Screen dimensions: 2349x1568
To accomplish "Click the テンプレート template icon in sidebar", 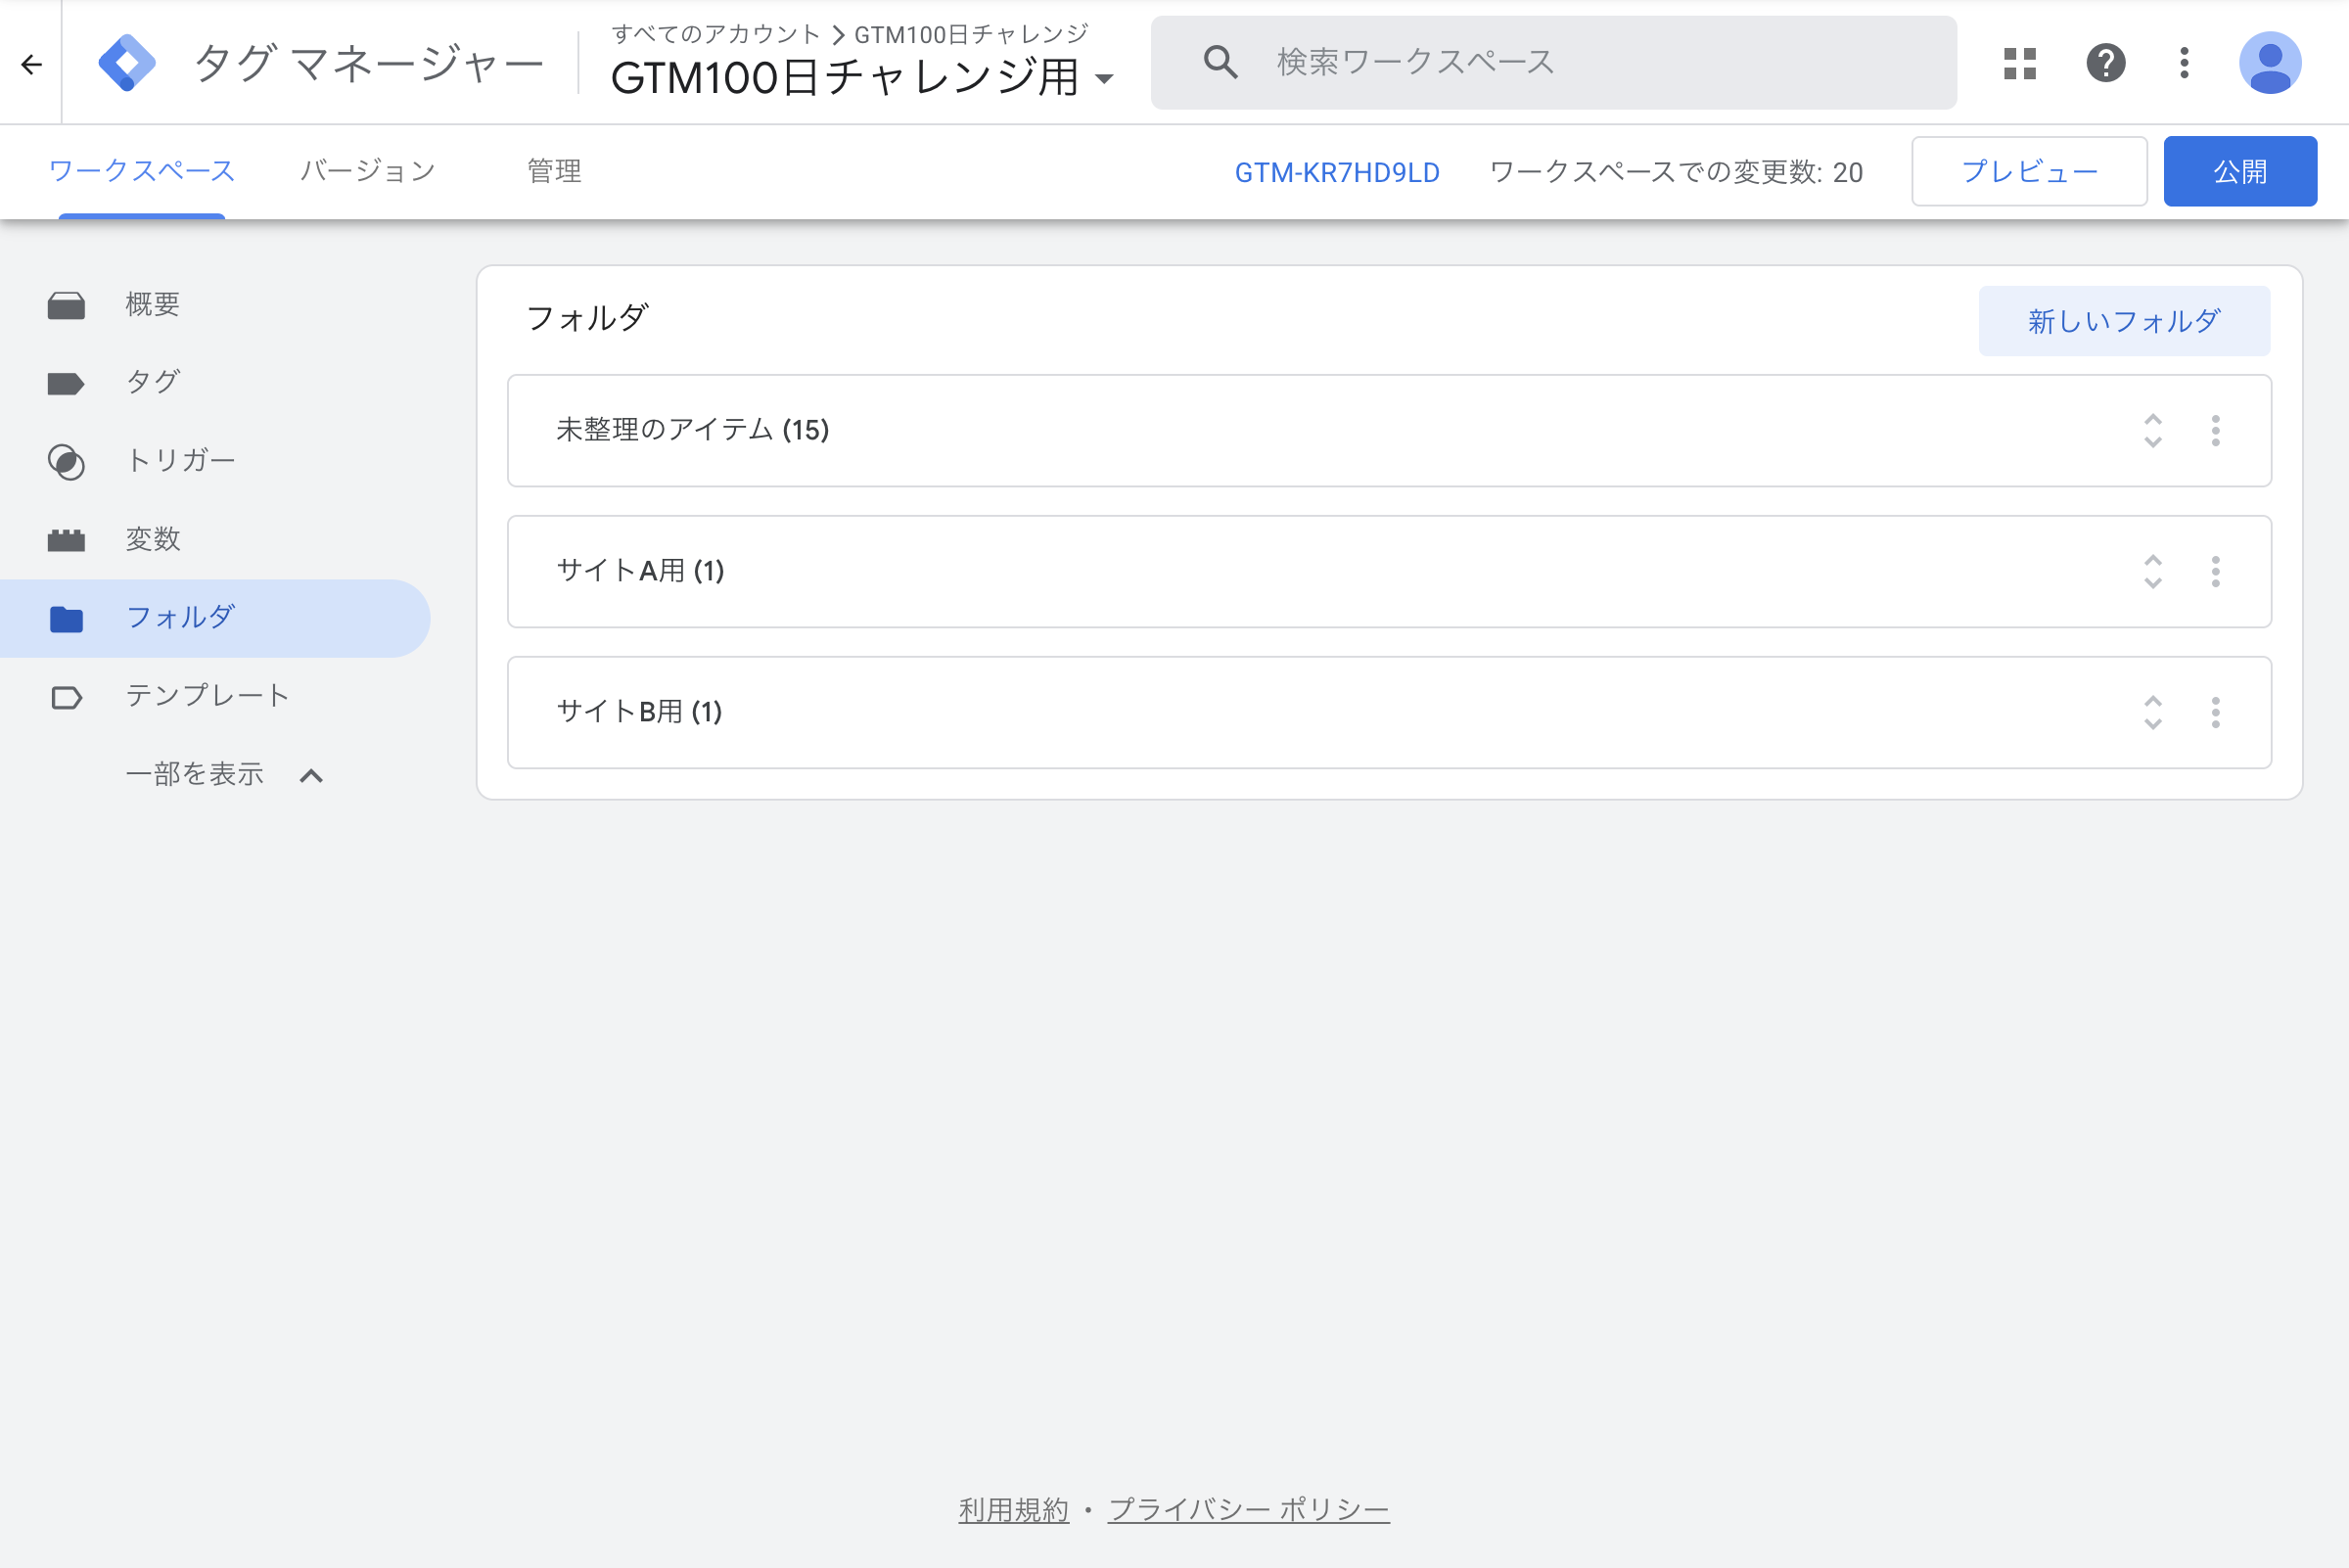I will pos(66,697).
